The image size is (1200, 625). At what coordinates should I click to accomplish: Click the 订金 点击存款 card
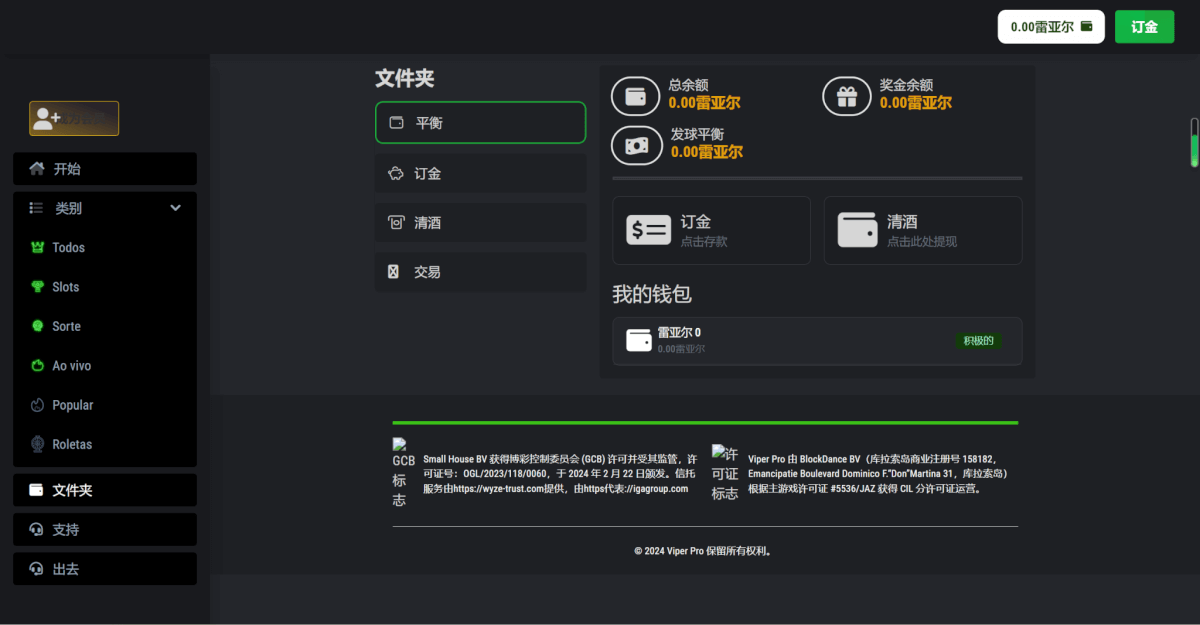[711, 230]
